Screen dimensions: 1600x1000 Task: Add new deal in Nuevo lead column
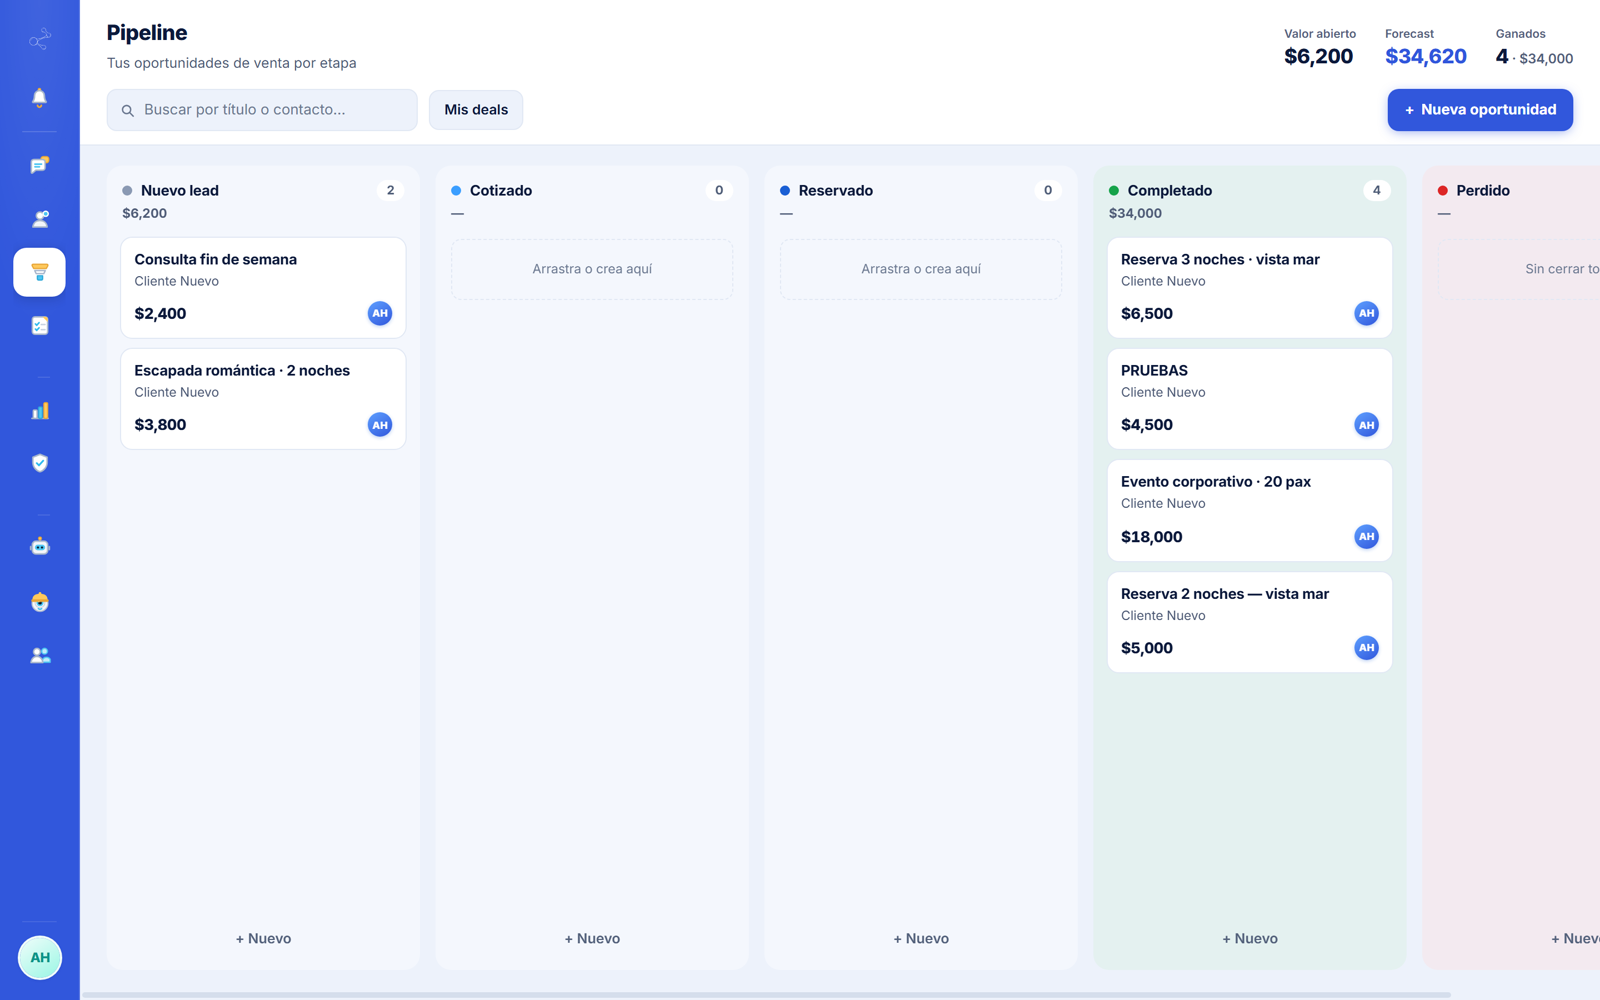pos(263,938)
